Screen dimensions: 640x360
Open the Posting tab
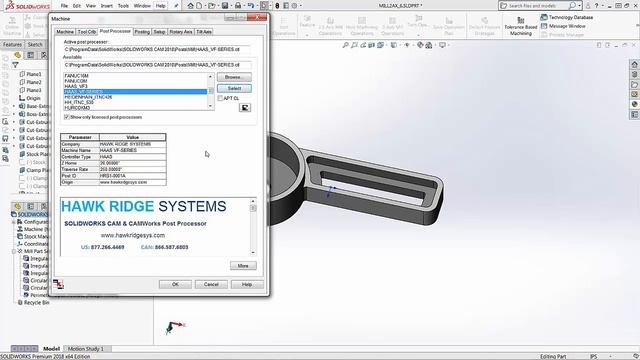click(142, 31)
